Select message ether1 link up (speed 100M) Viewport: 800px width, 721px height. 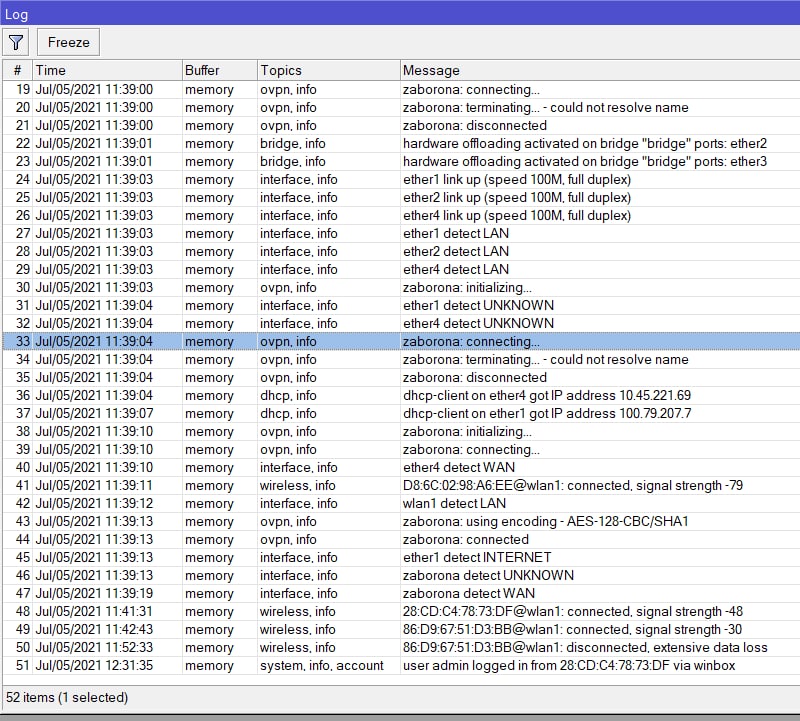coord(517,180)
